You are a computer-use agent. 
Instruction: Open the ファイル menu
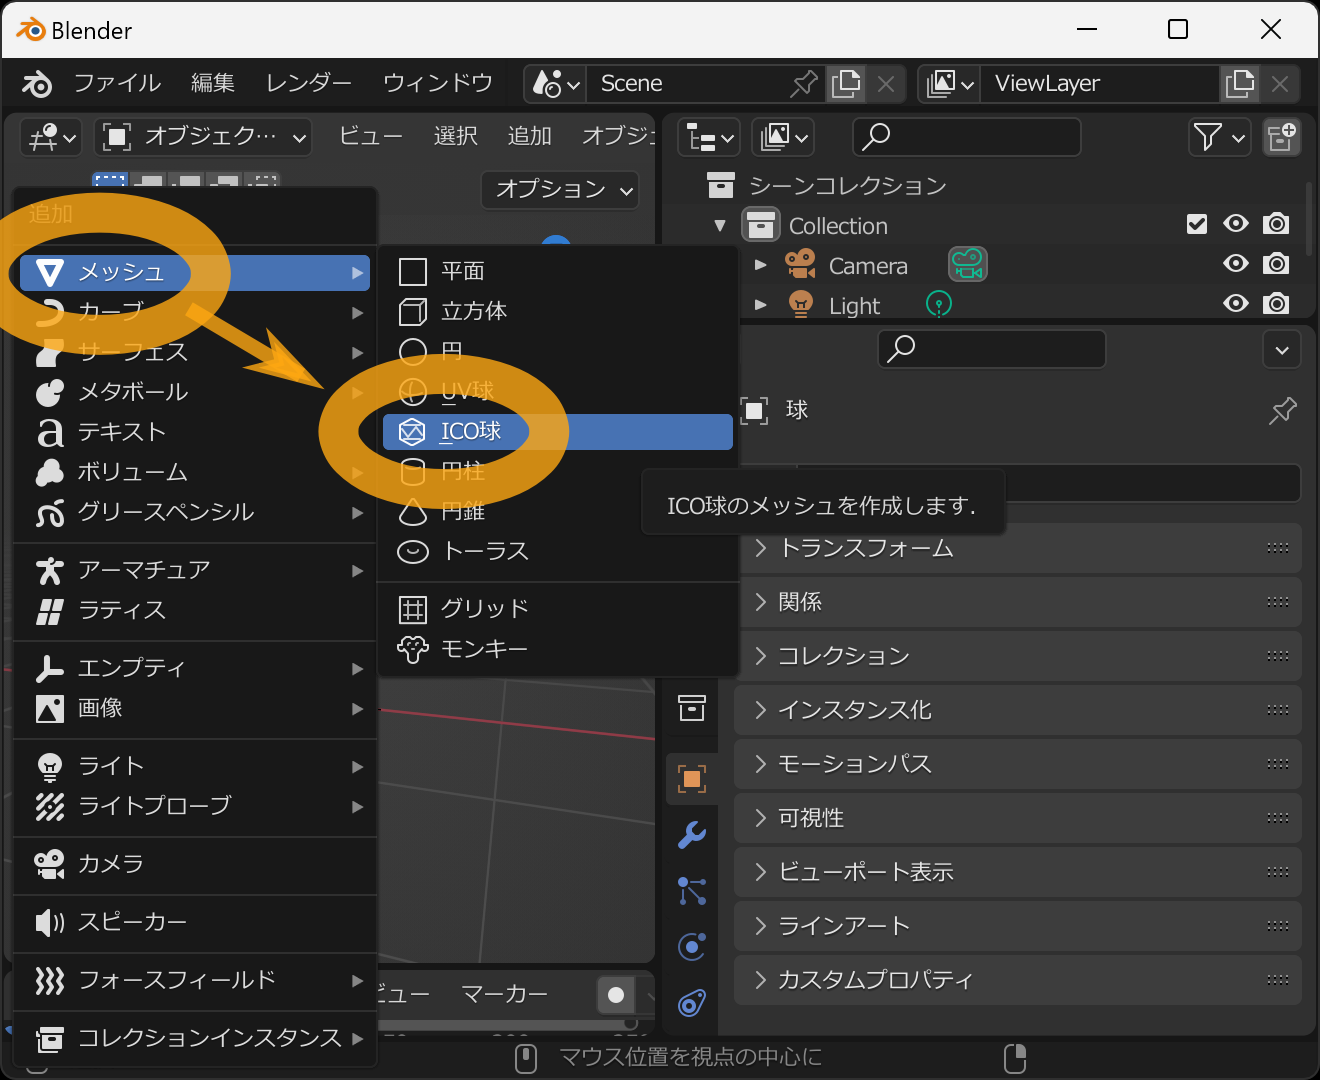(x=117, y=83)
